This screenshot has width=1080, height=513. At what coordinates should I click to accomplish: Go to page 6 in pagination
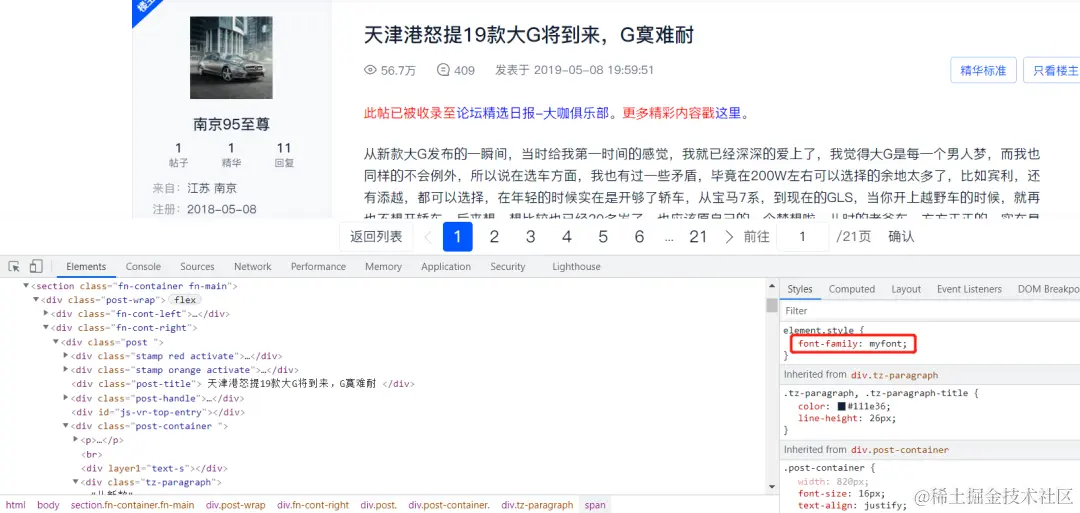639,237
